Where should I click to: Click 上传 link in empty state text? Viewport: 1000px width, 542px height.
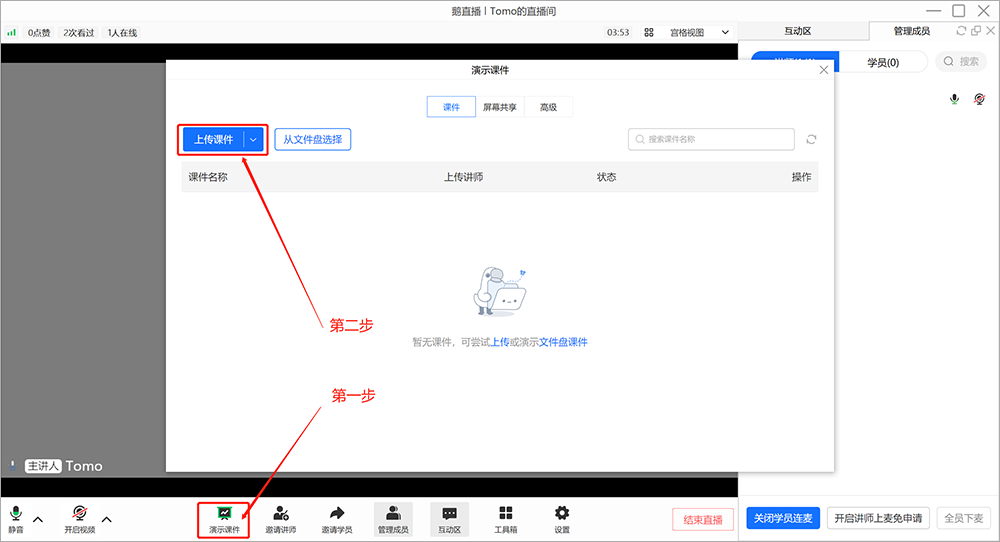(499, 342)
